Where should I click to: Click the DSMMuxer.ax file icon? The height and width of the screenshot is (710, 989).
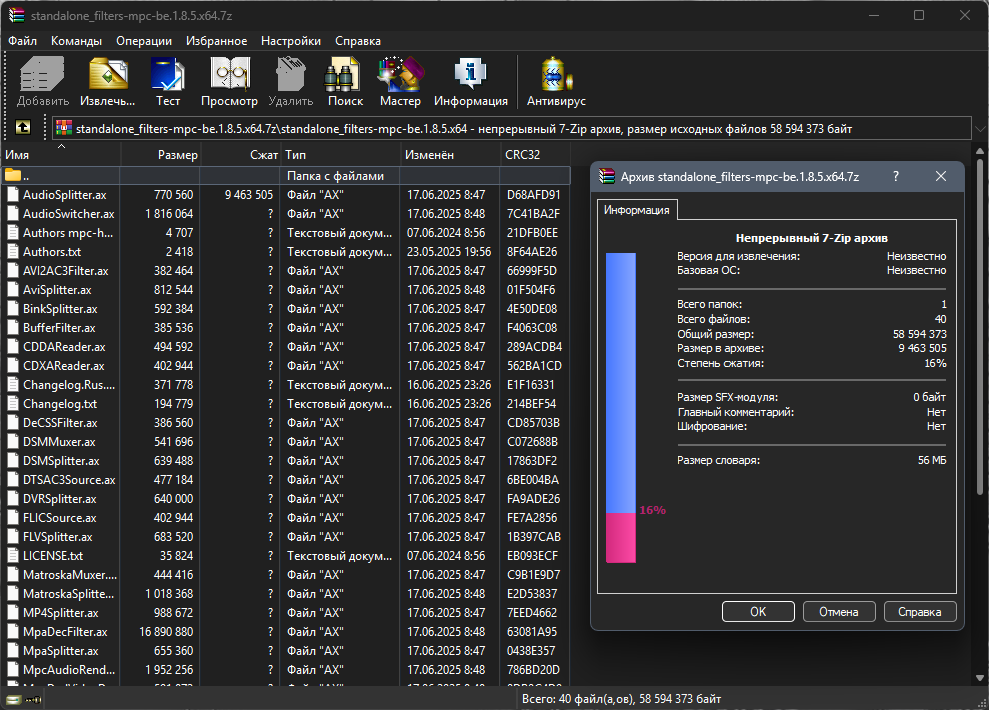[13, 441]
